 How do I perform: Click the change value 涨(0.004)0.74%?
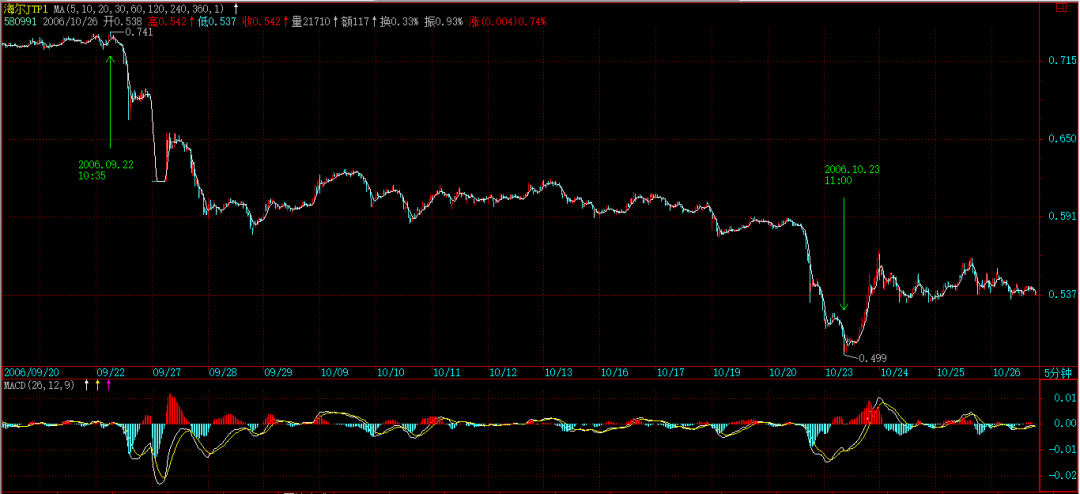[x=508, y=22]
